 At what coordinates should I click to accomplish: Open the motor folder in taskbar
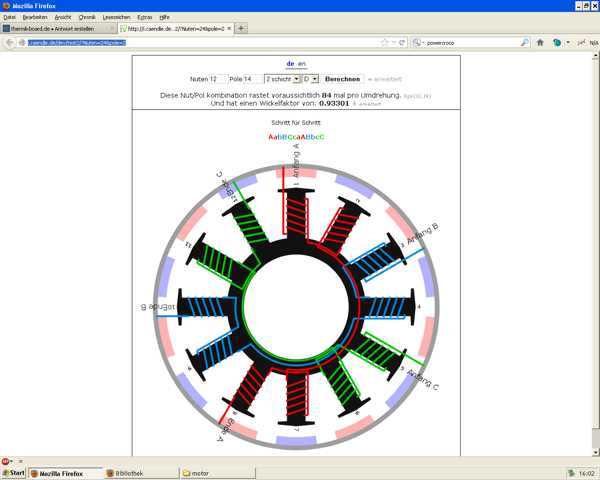point(200,473)
